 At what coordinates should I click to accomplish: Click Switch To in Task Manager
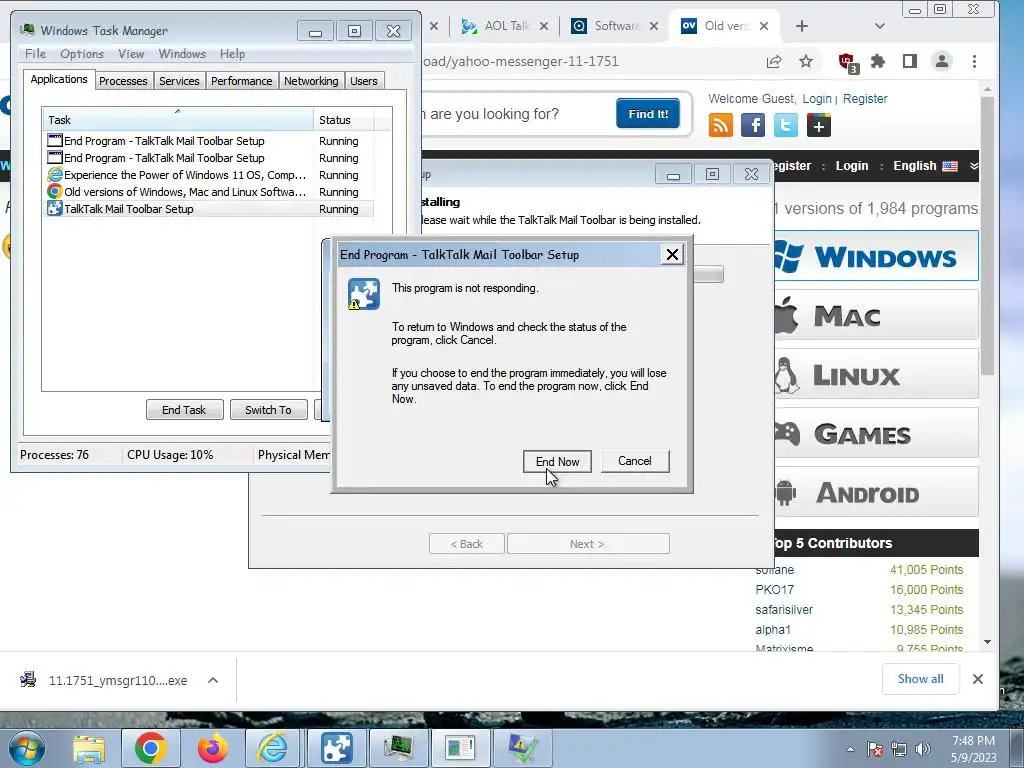(268, 410)
